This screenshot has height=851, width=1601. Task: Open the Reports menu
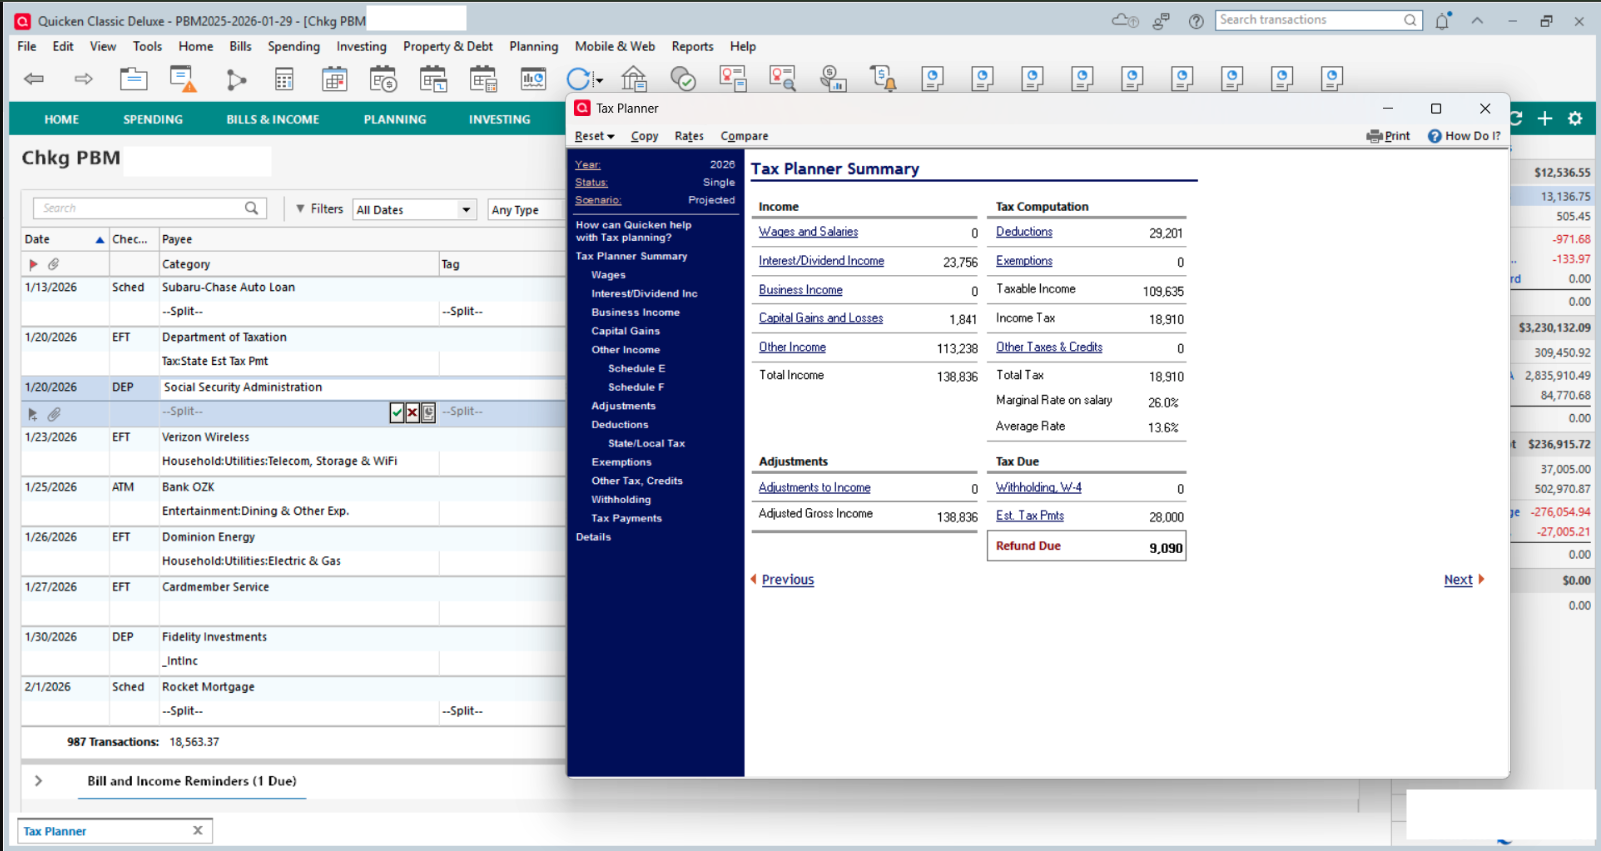click(692, 46)
